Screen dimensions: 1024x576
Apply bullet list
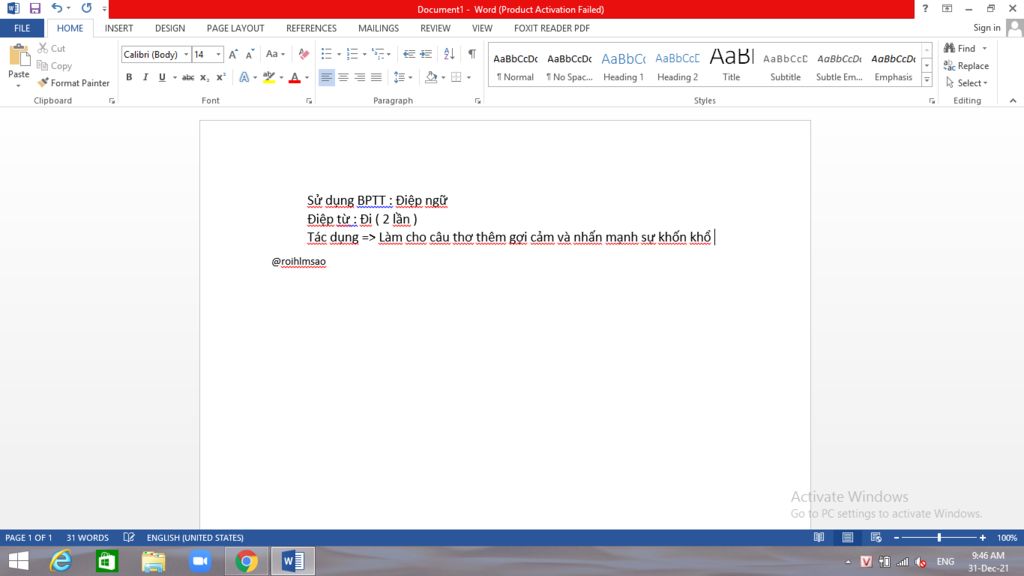tap(327, 54)
